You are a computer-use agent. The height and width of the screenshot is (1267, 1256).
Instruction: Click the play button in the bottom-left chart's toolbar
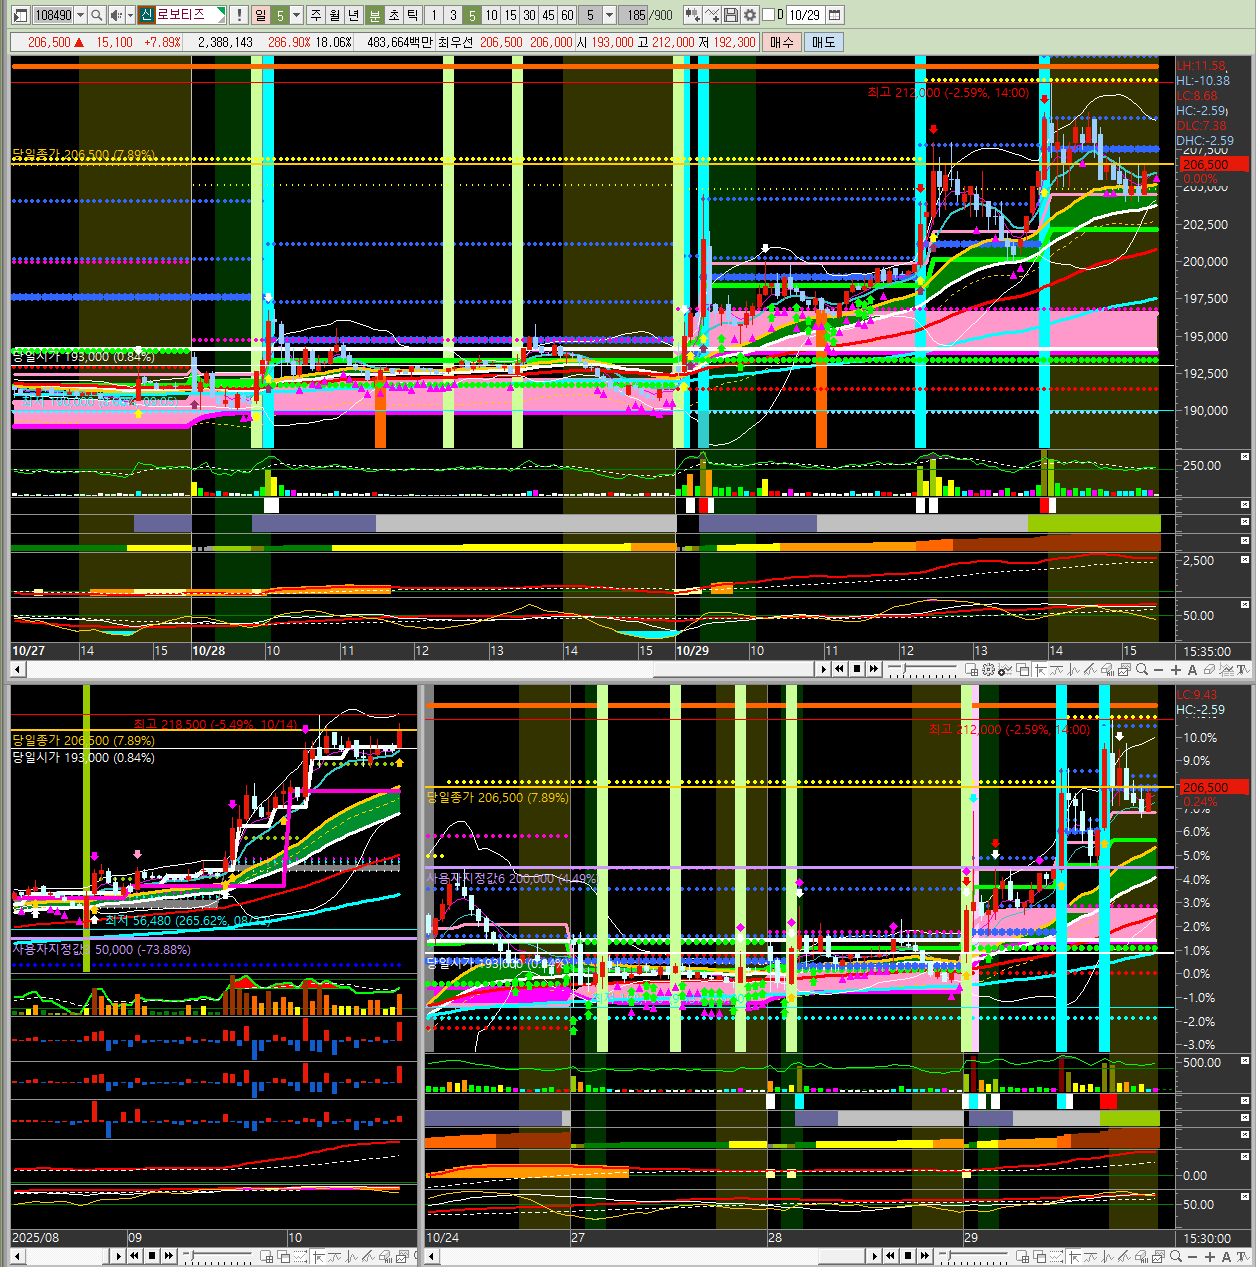click(x=118, y=1256)
